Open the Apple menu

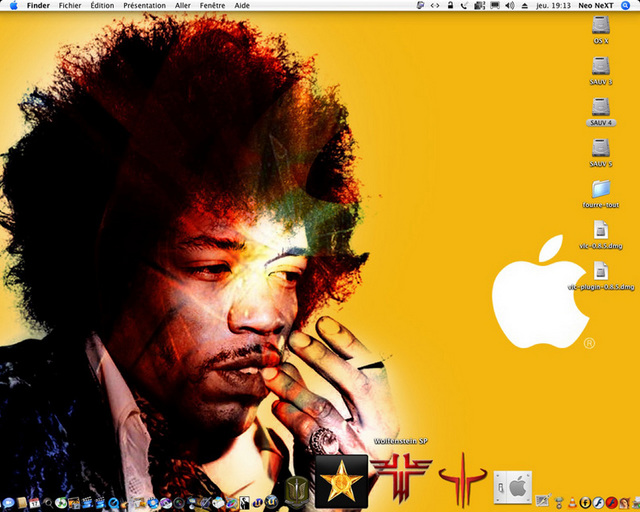[13, 6]
